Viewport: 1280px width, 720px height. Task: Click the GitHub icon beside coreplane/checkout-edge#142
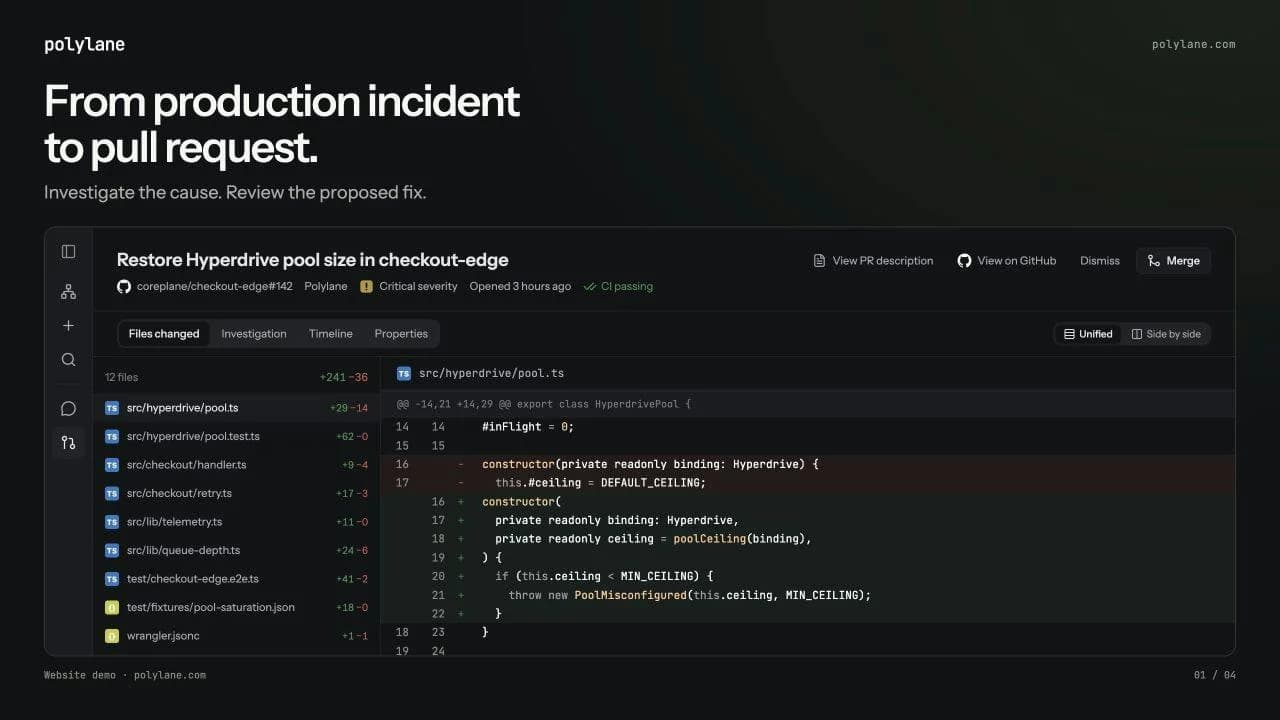coord(124,286)
